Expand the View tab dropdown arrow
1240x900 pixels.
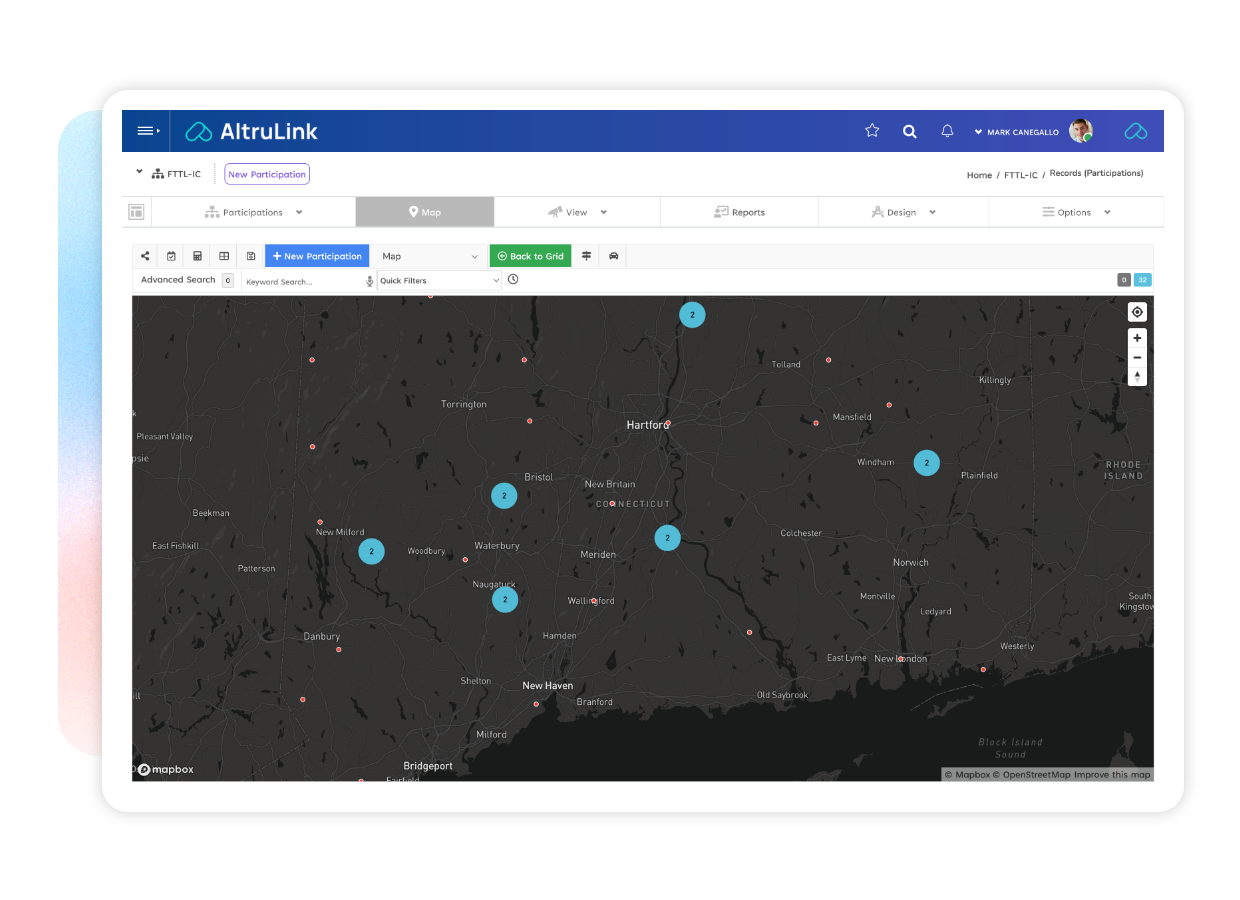pos(604,212)
